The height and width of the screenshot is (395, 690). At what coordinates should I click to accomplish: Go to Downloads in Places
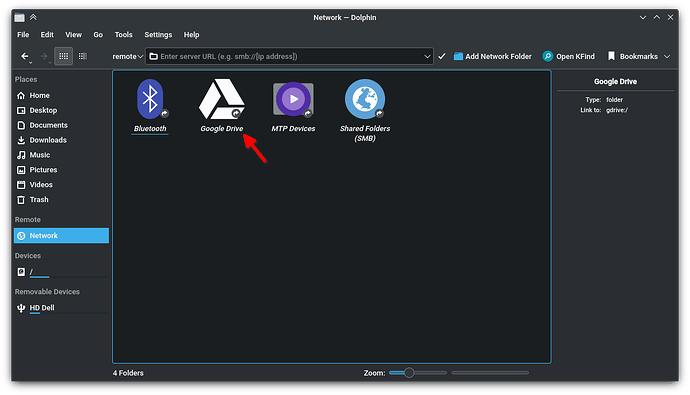coord(61,140)
